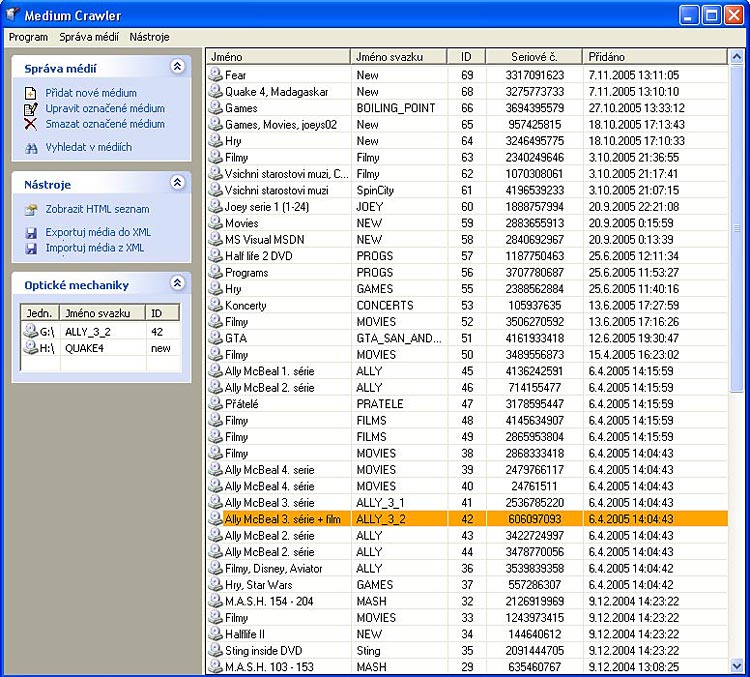The image size is (750, 677).
Task: Collapse the Nástroje panel
Action: click(x=177, y=183)
